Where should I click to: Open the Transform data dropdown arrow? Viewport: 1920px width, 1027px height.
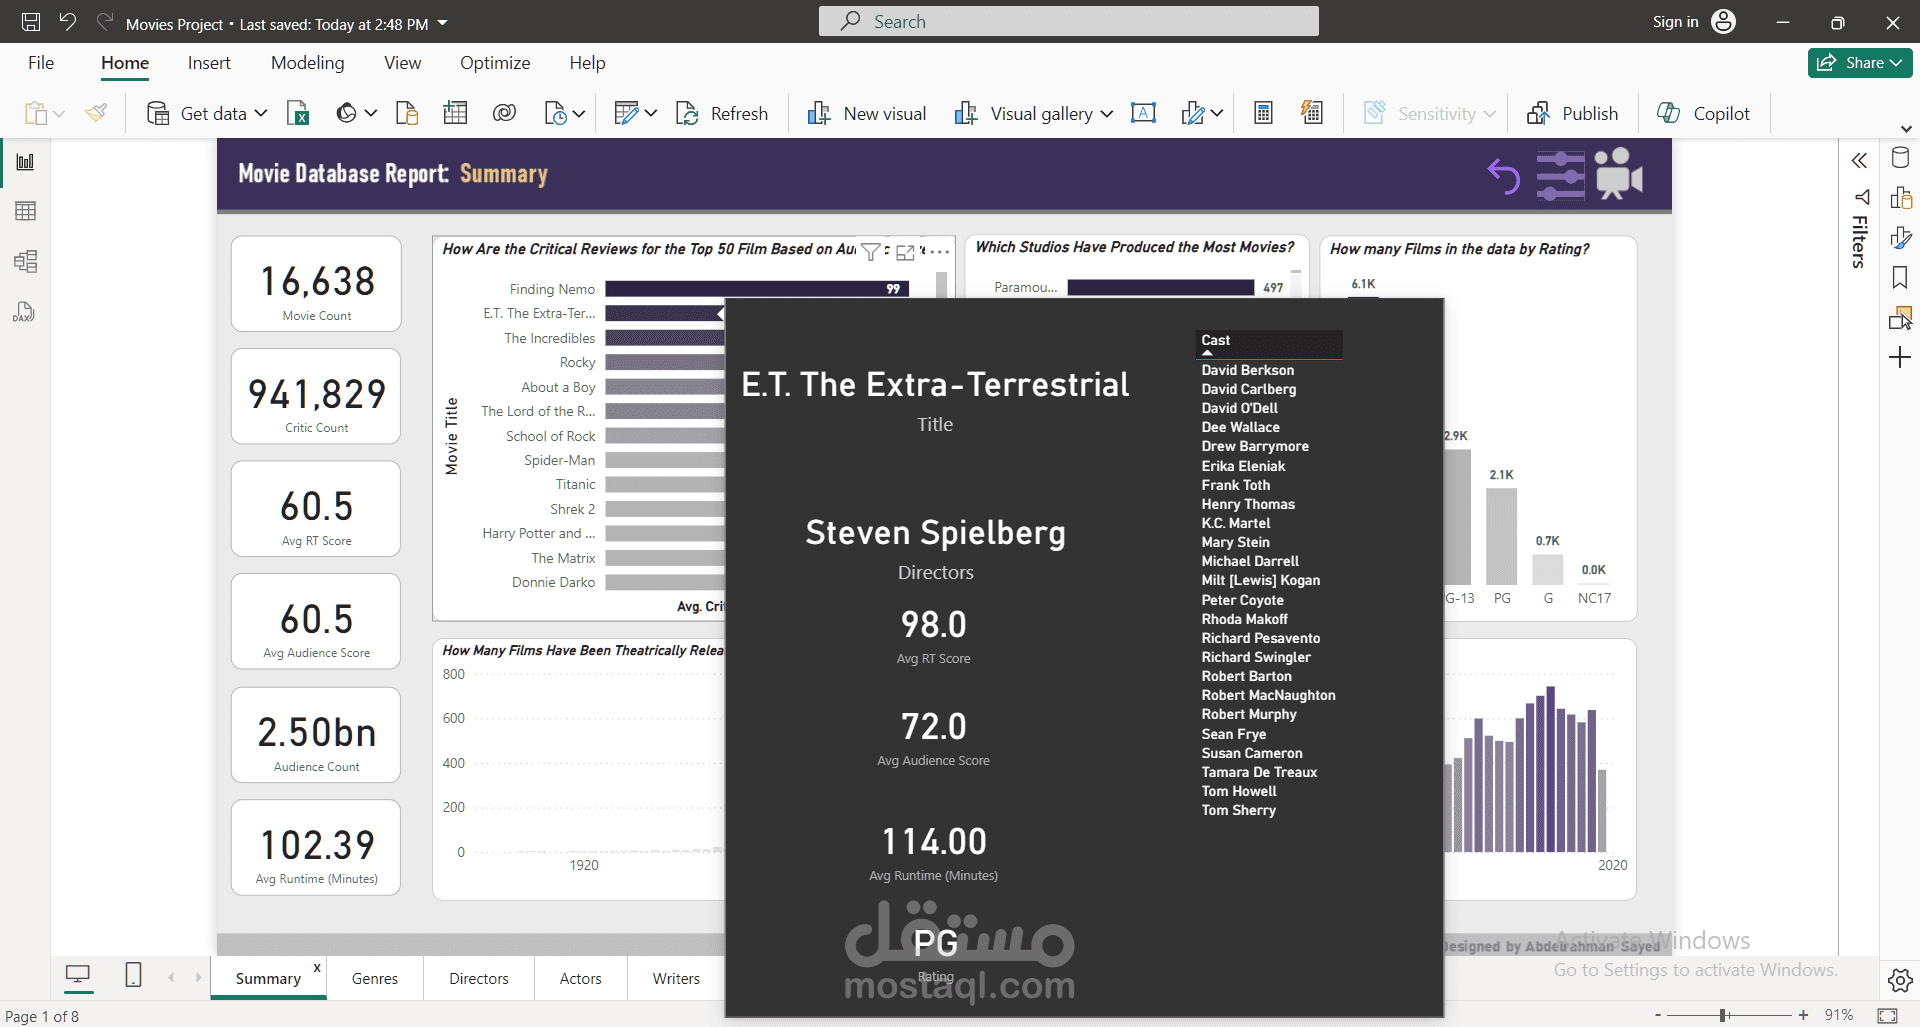coord(651,114)
